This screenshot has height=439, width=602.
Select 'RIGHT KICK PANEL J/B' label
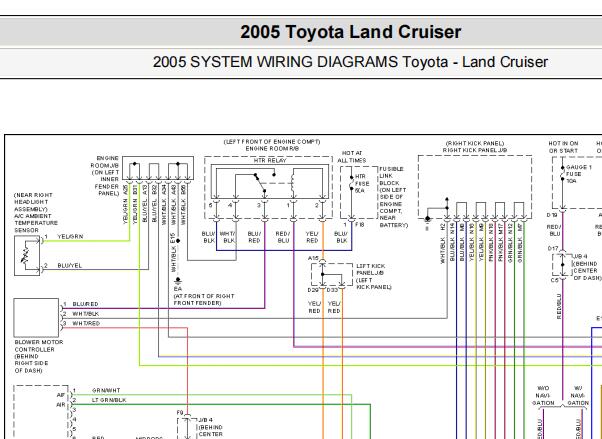(x=475, y=150)
